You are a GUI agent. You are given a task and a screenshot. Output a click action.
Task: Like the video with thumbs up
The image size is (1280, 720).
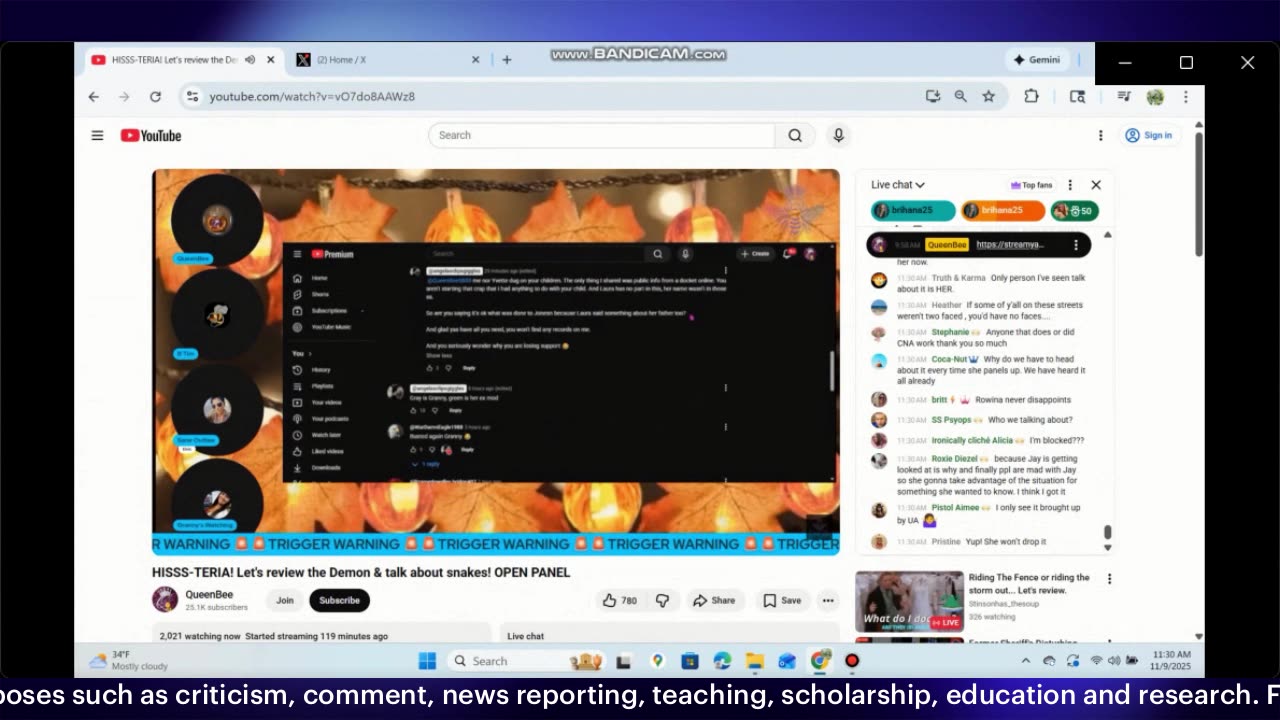619,600
